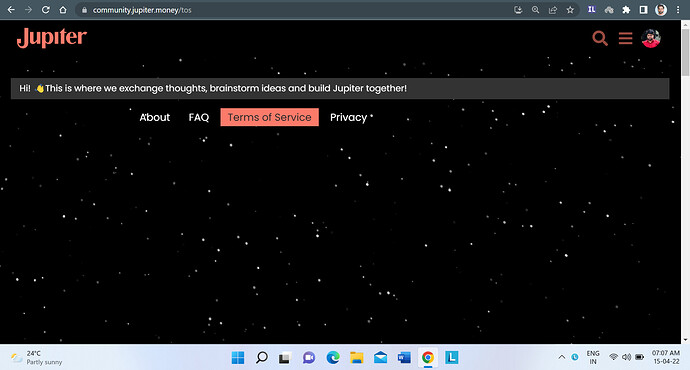Viewport: 690px width, 370px height.
Task: Open Chrome profile avatar
Action: pyautogui.click(x=661, y=10)
